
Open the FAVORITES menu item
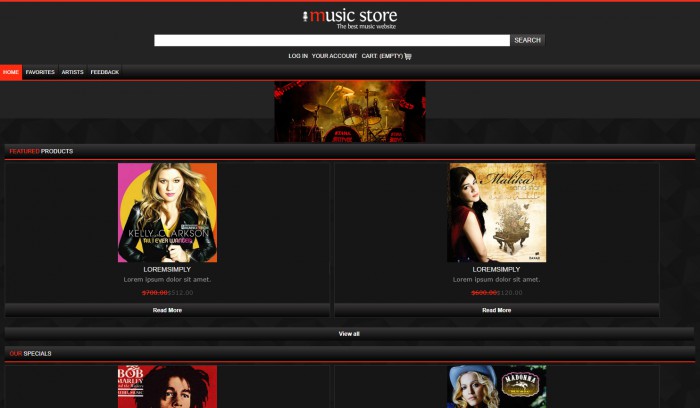point(40,72)
